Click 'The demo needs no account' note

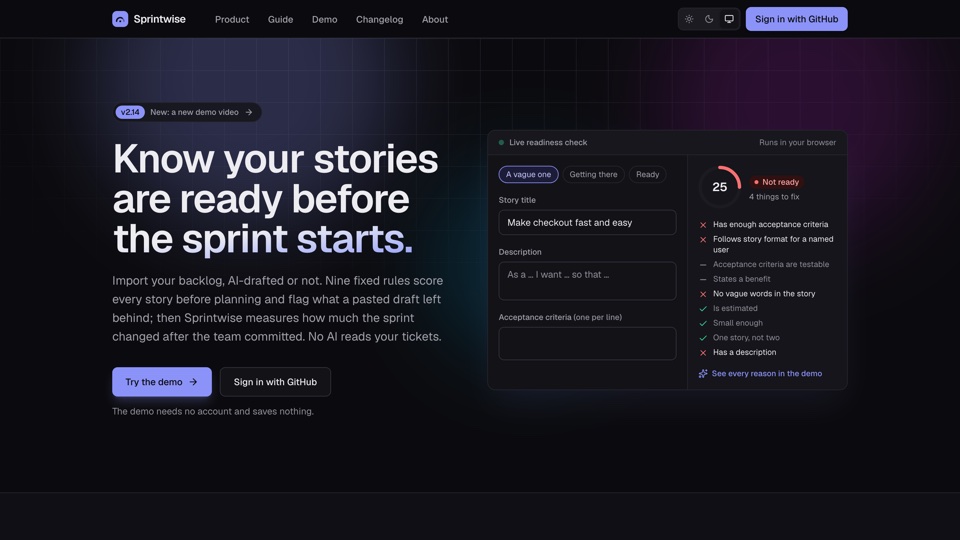pos(212,411)
